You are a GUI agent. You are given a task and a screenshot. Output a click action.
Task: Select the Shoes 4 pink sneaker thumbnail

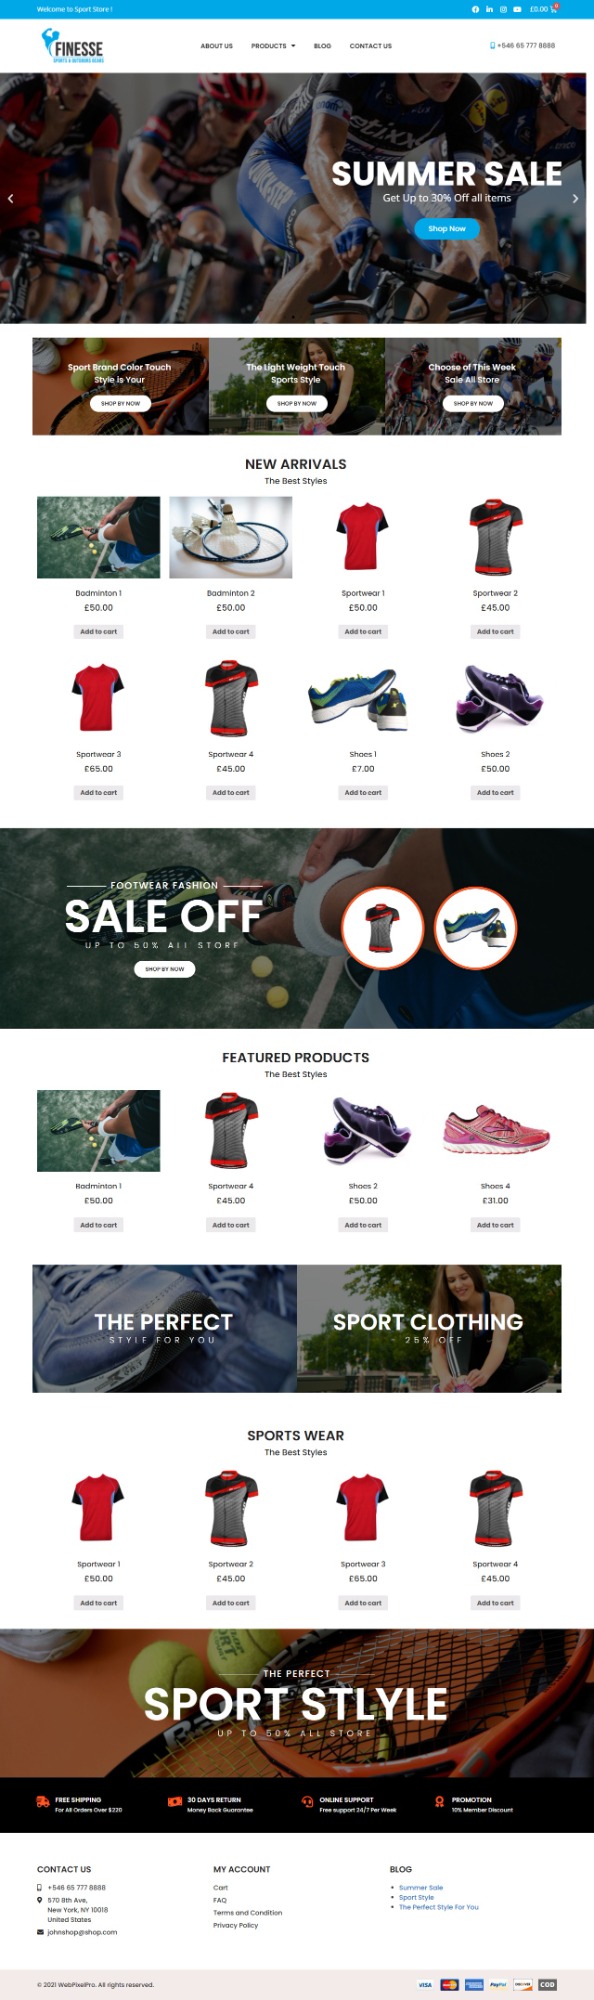[x=495, y=1130]
